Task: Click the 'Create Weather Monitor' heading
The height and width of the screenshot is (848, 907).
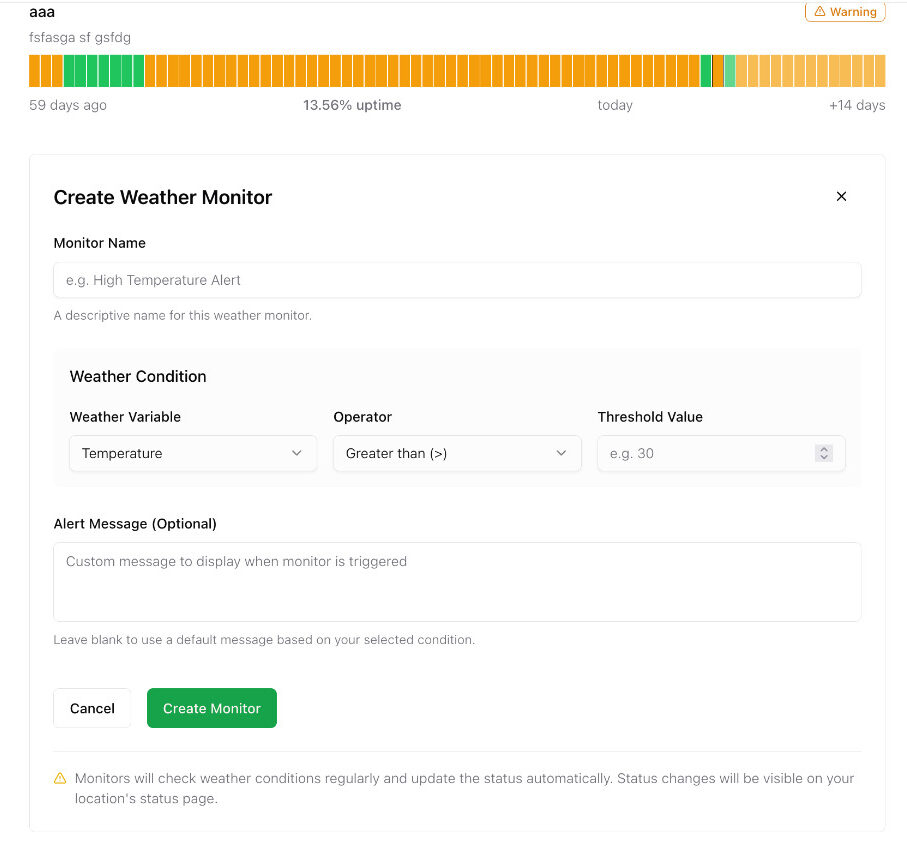Action: click(x=163, y=197)
